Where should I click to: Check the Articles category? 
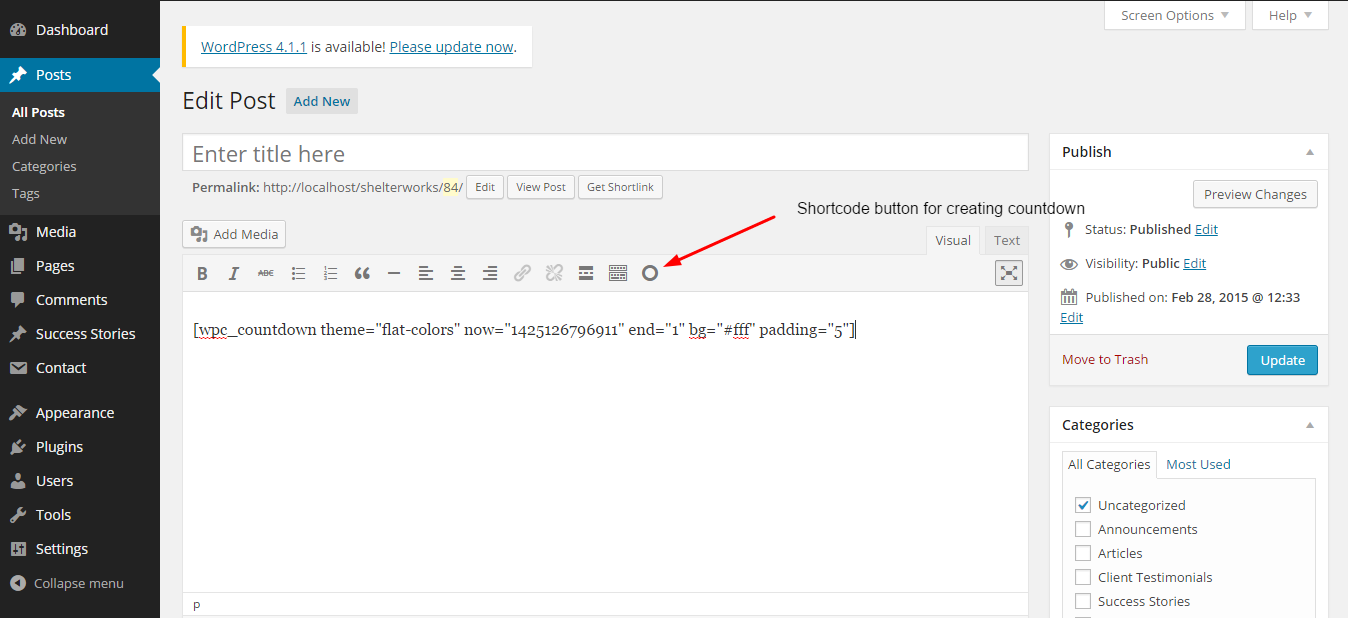click(1083, 553)
